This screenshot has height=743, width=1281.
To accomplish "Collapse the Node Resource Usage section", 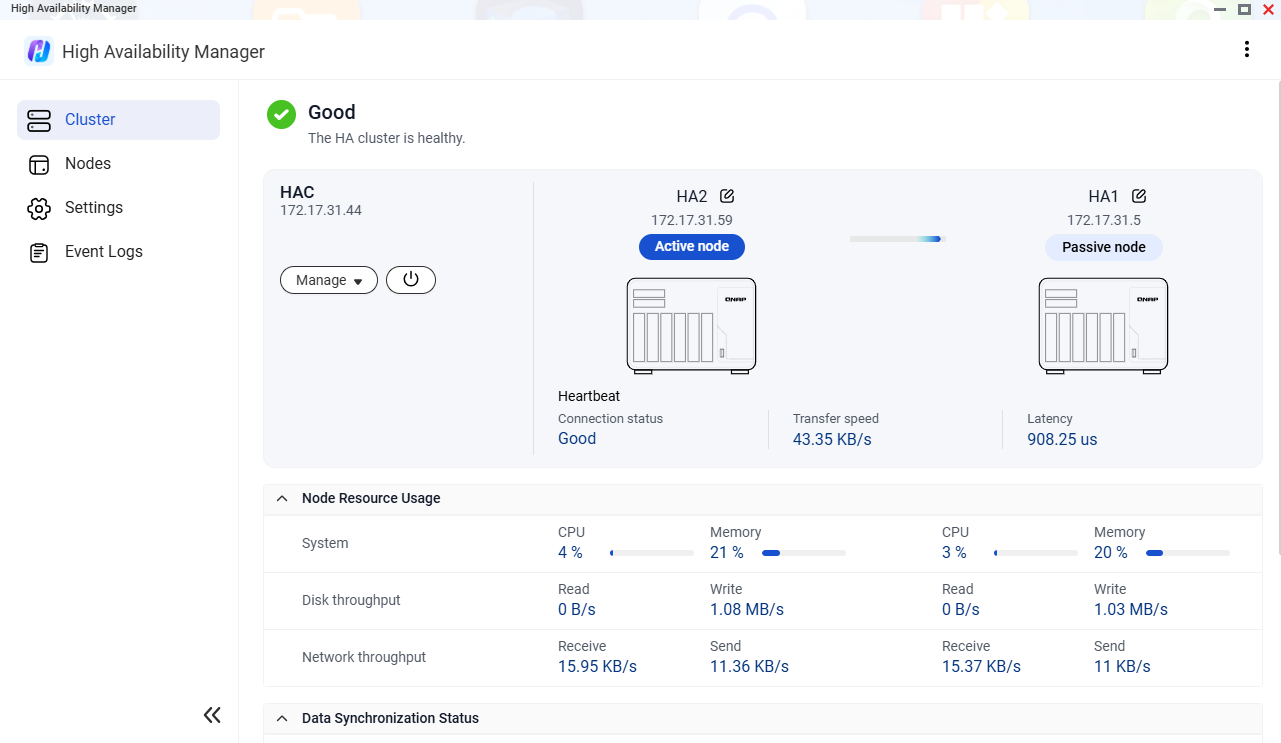I will (282, 498).
